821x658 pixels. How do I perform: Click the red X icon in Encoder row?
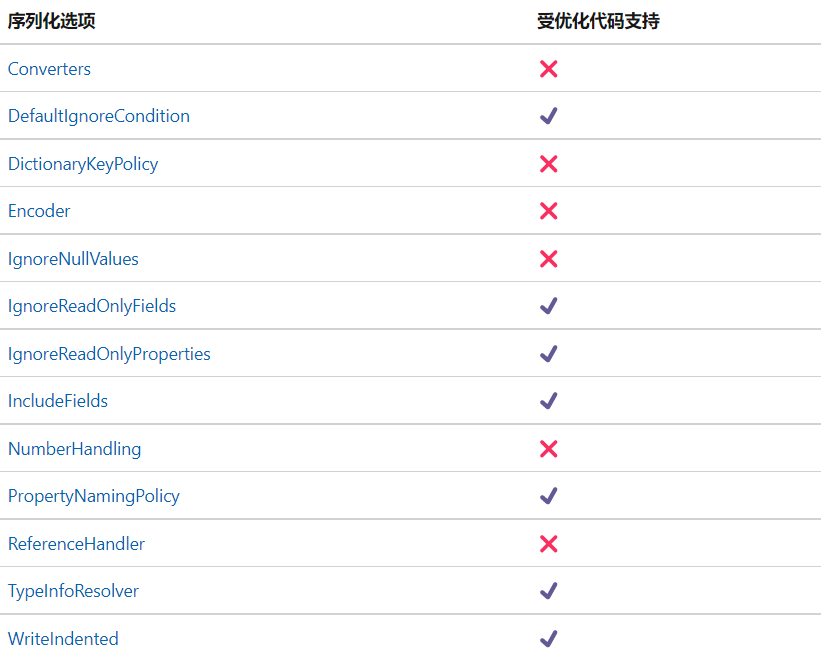(548, 211)
